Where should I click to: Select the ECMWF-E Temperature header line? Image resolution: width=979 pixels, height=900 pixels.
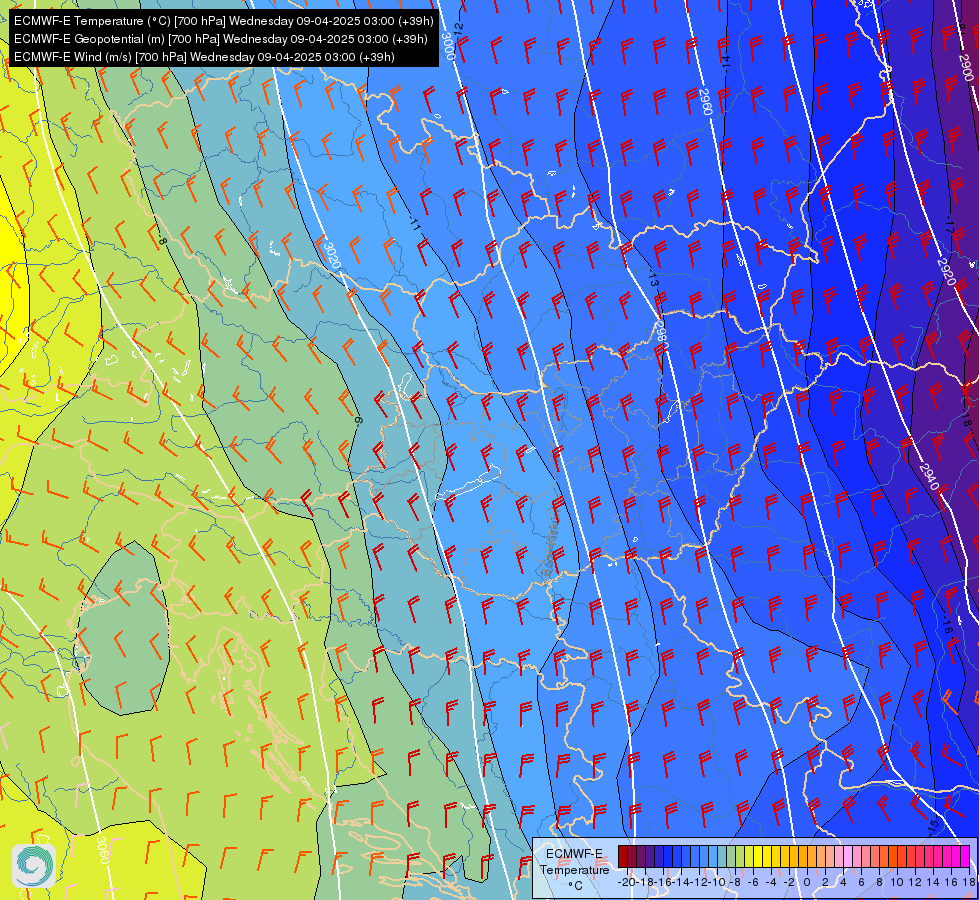(224, 21)
